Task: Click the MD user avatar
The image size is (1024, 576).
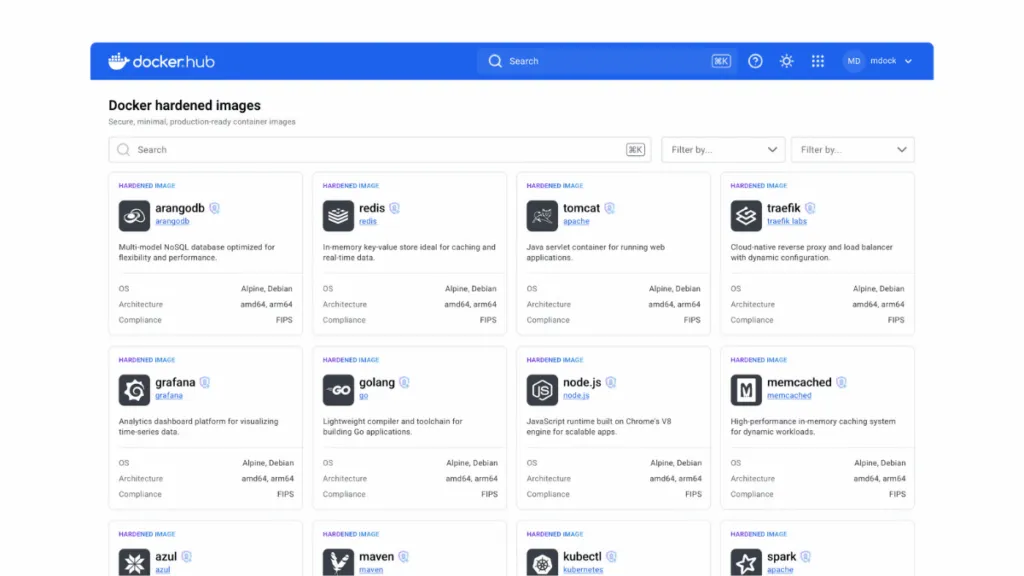Action: (854, 61)
